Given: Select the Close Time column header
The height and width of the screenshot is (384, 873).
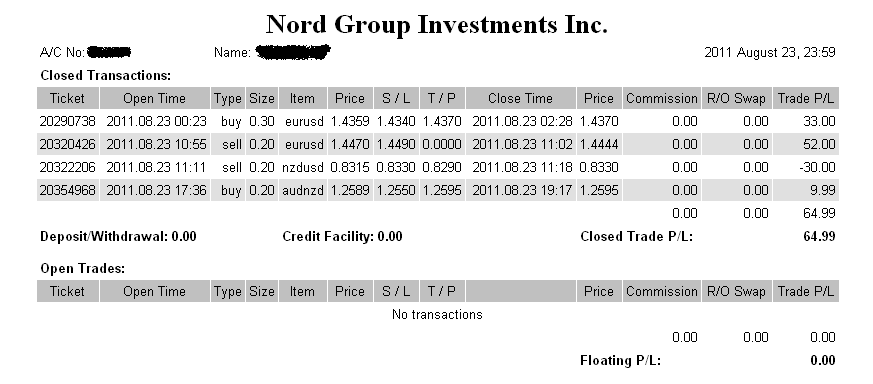Looking at the screenshot, I should (520, 99).
